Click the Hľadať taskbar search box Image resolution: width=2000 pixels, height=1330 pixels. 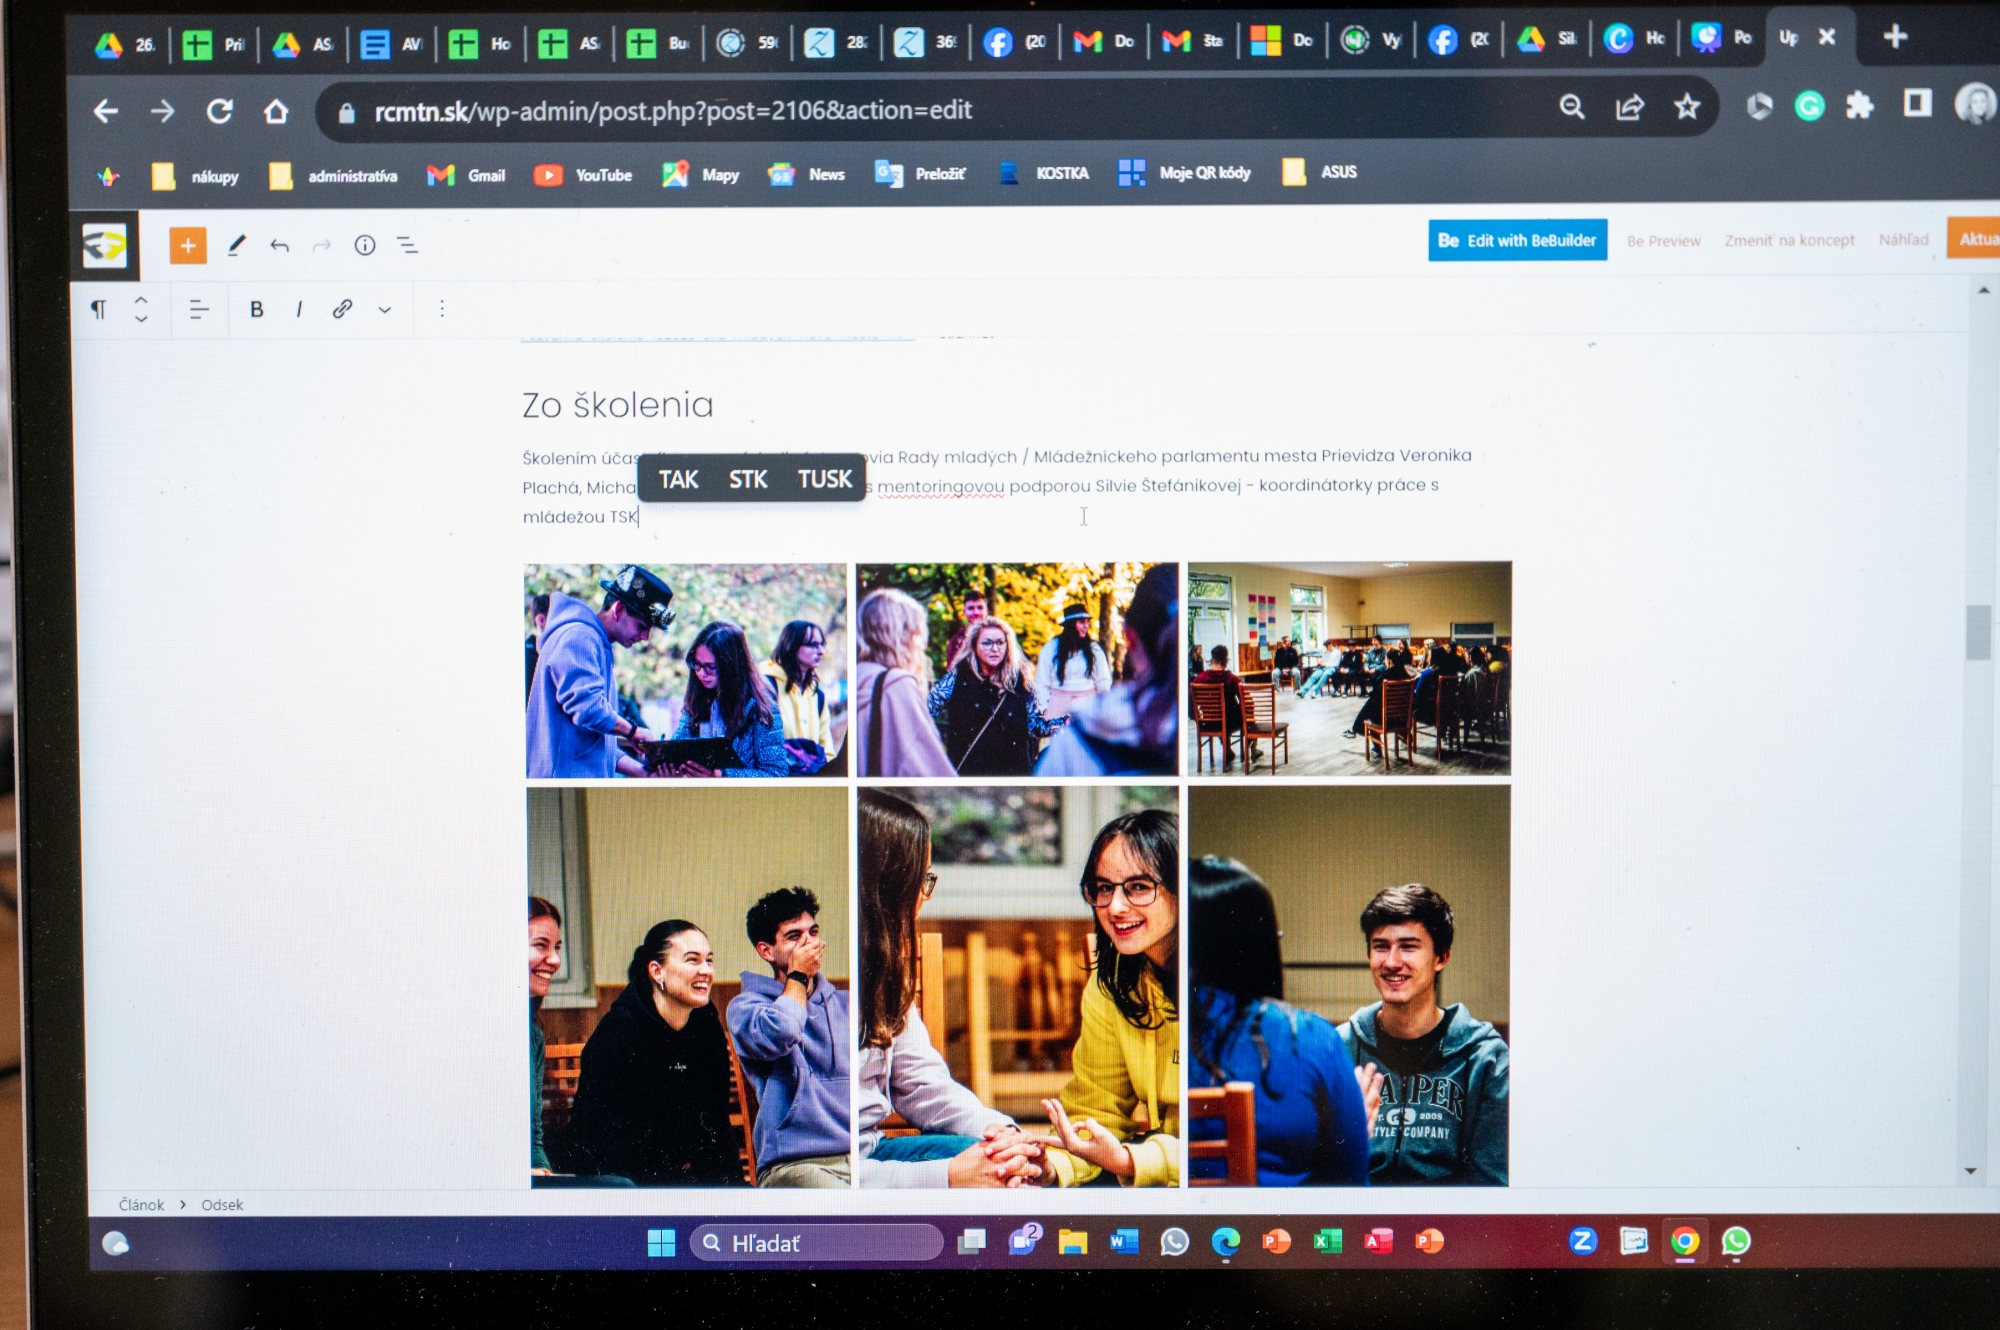click(816, 1243)
